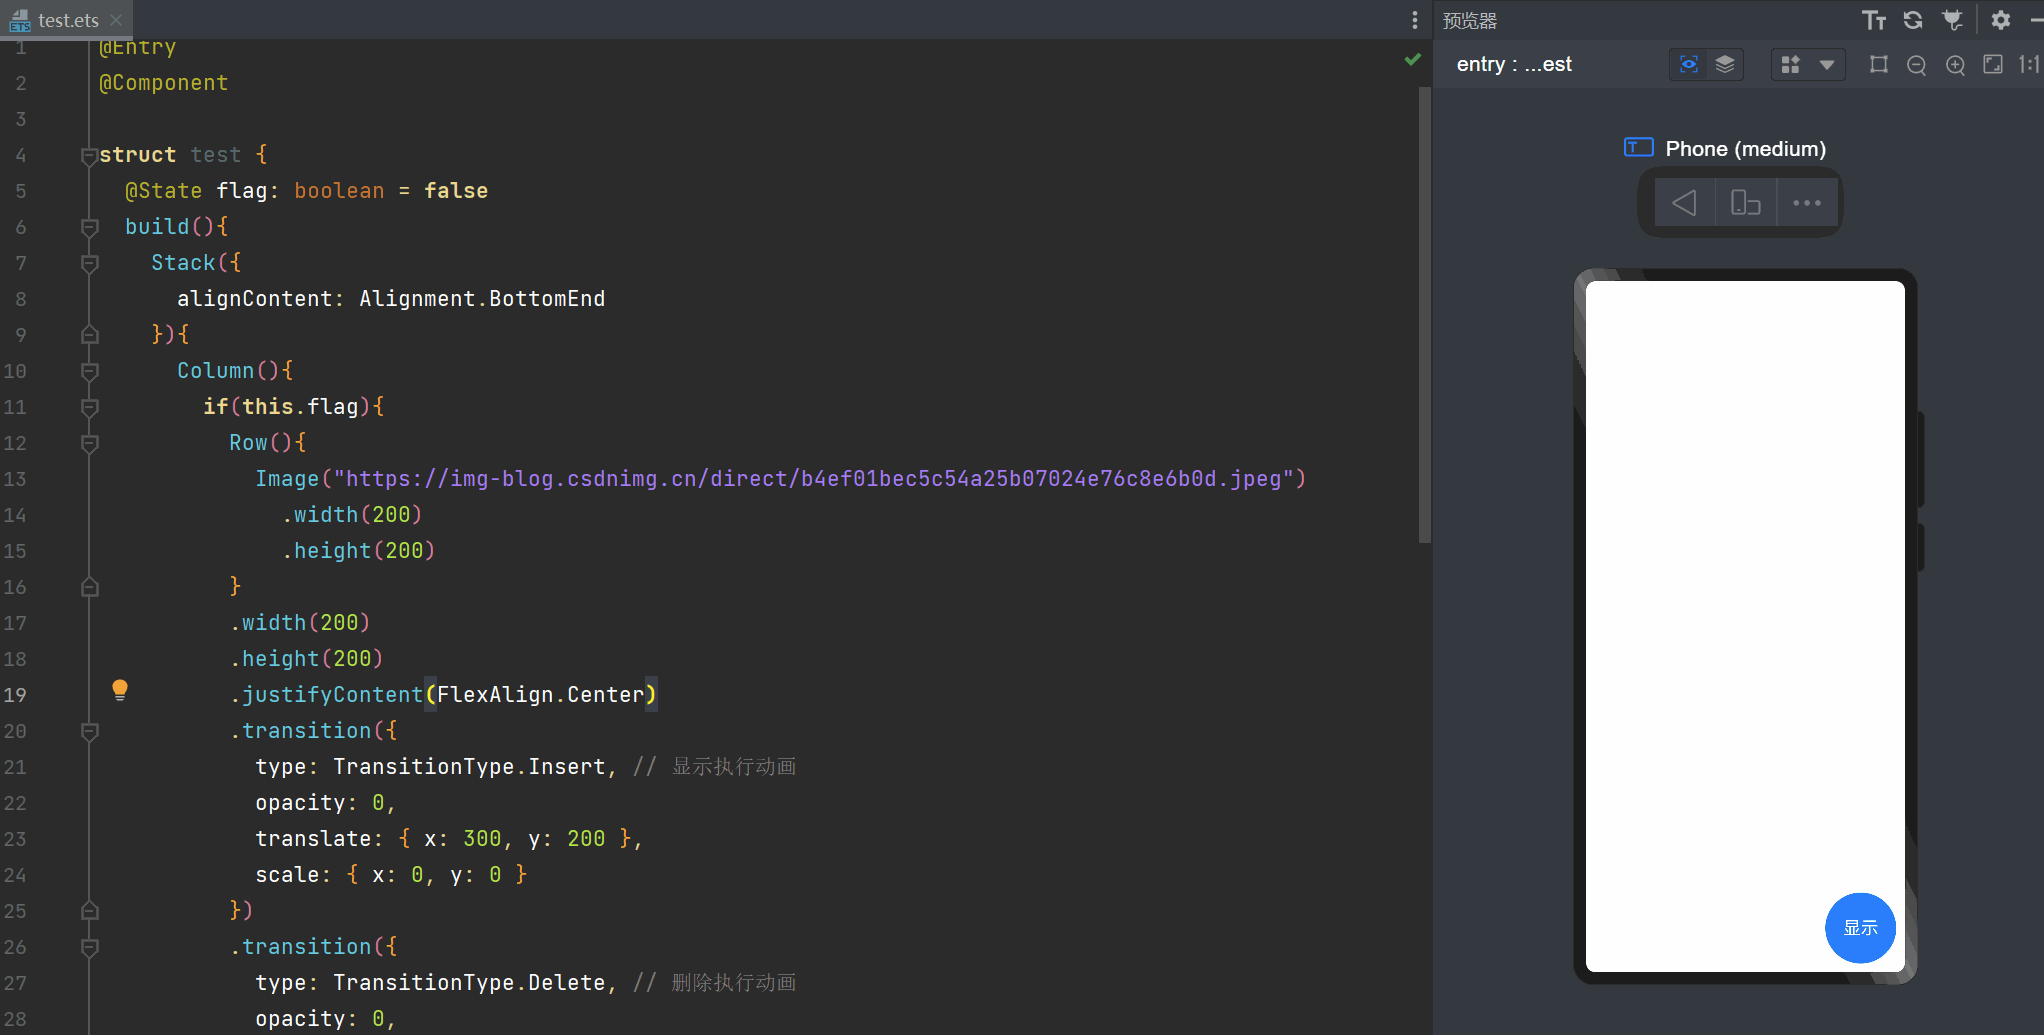Collapse the second transition fold marker at line 26
Image resolution: width=2044 pixels, height=1035 pixels.
[89, 947]
